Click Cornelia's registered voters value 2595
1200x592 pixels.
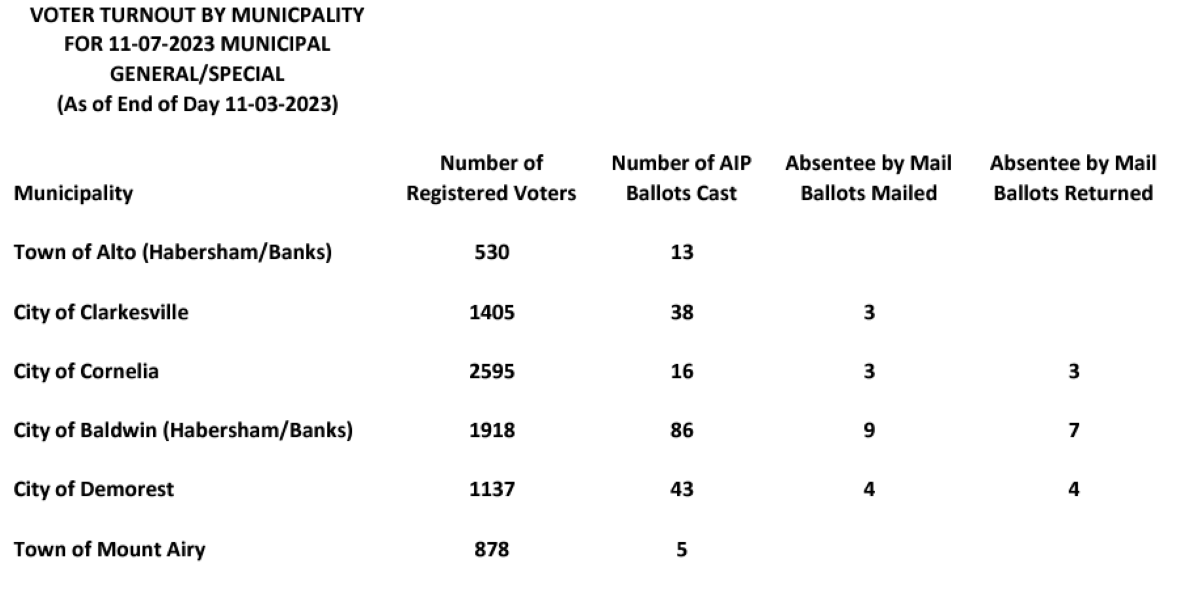click(491, 372)
